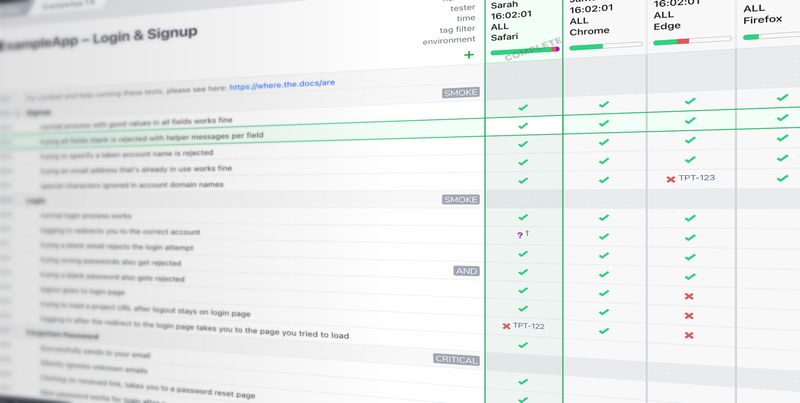Click Safari checkmark for 'normal login process works'
The width and height of the screenshot is (800, 403).
pyautogui.click(x=523, y=217)
